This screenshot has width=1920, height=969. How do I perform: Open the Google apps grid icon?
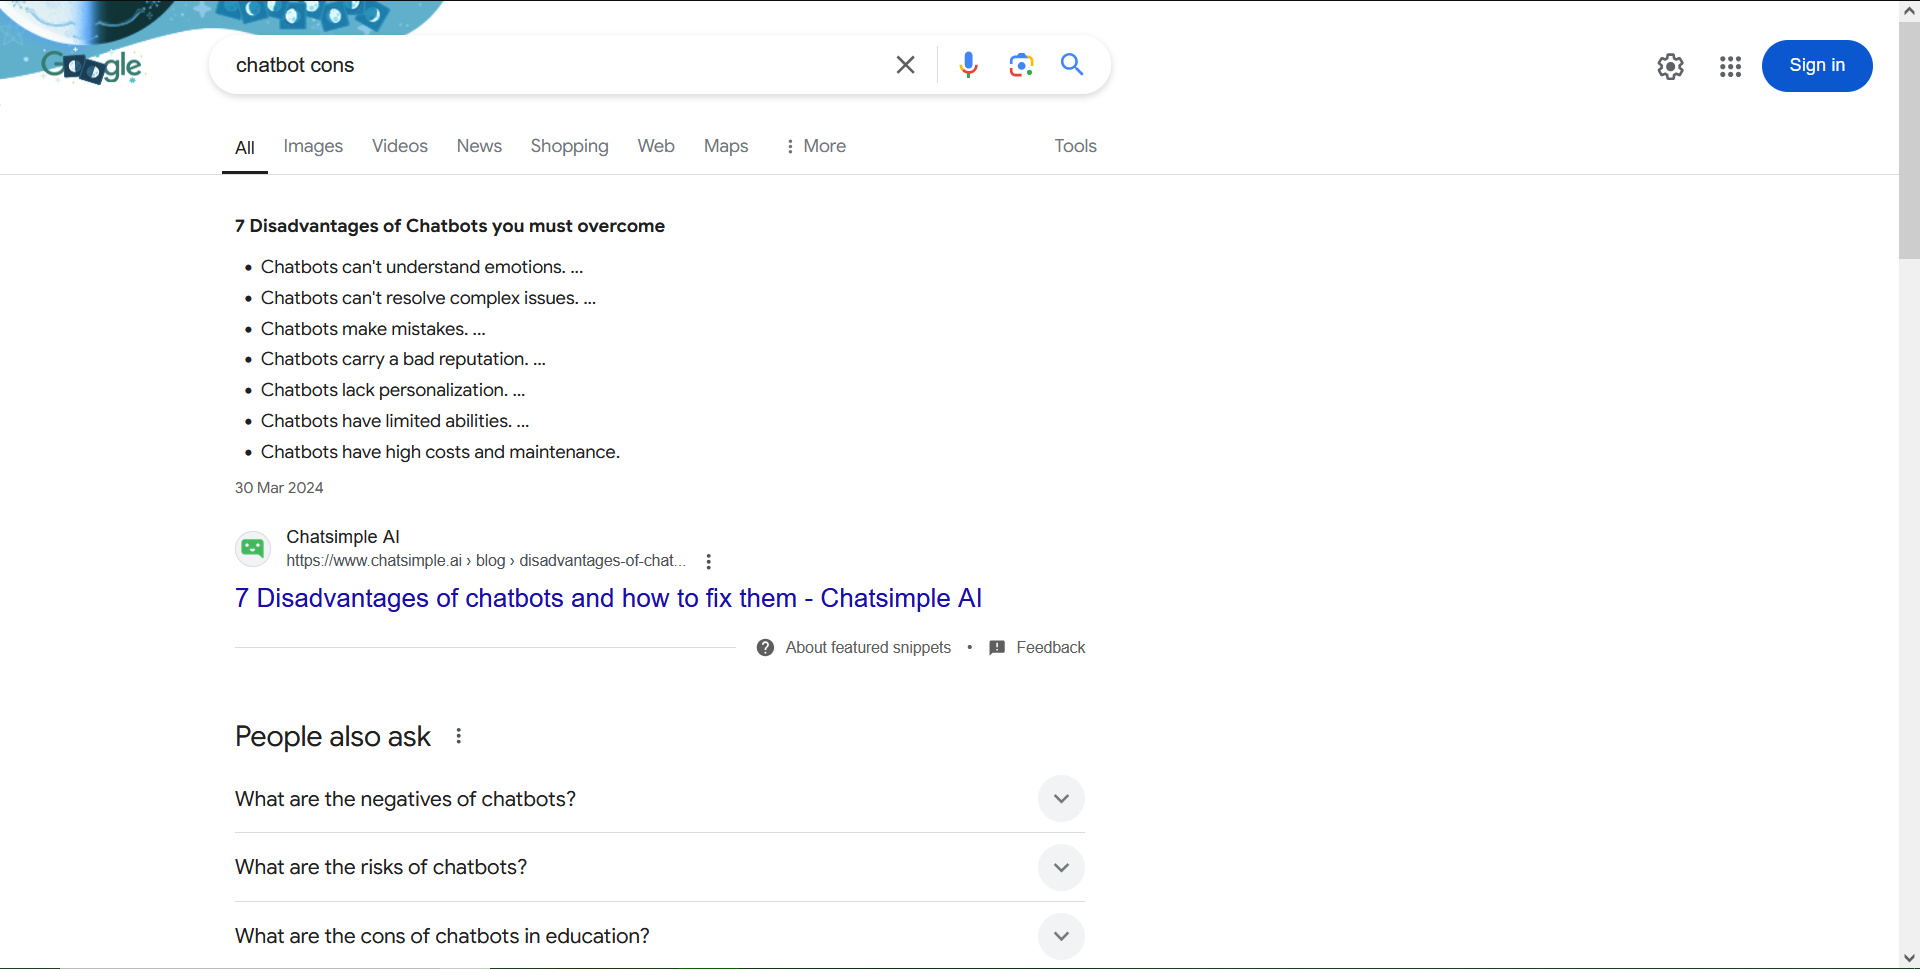(x=1730, y=66)
